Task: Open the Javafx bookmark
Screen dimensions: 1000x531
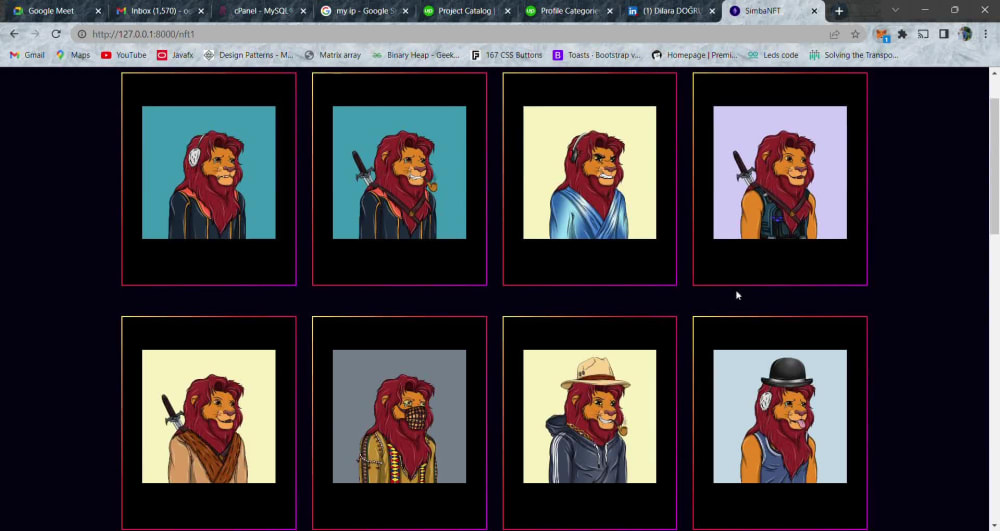Action: (x=175, y=55)
